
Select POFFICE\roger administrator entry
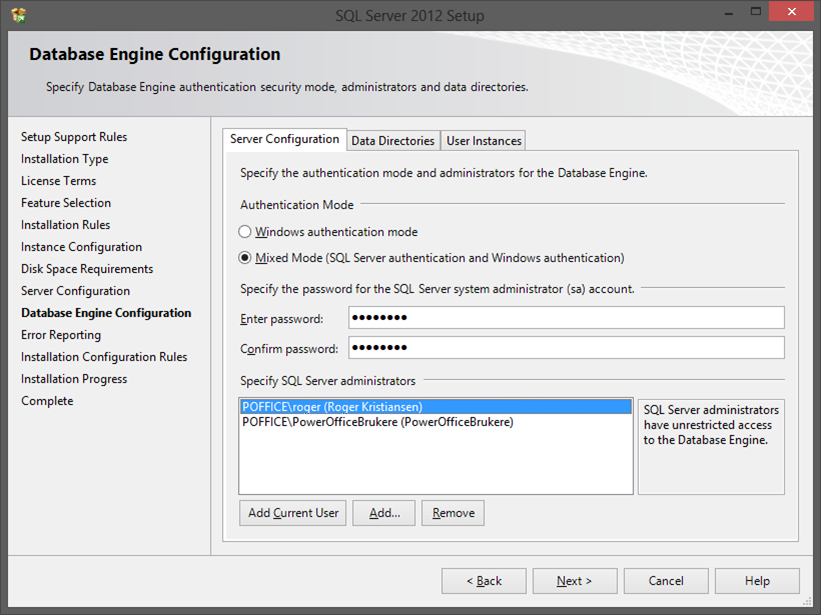point(436,407)
